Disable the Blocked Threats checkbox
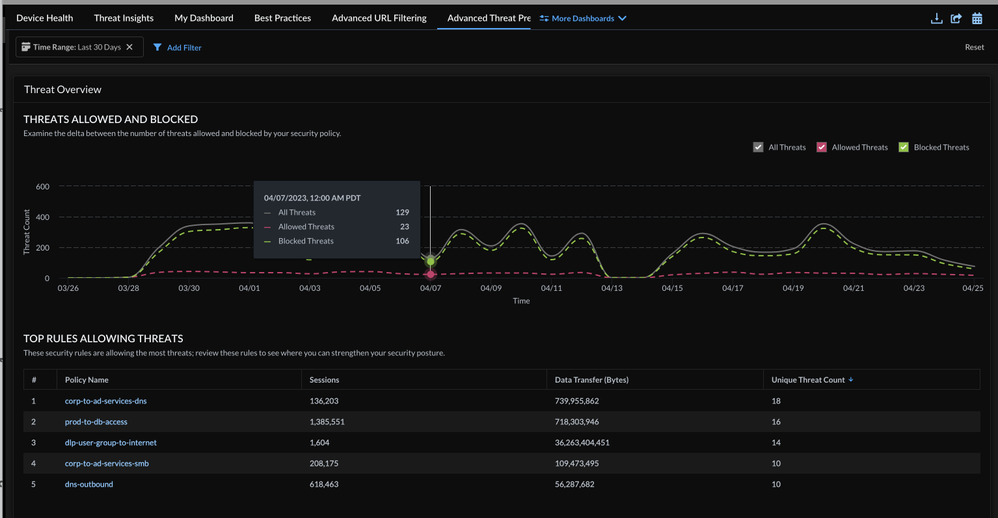Viewport: 998px width, 518px height. (903, 147)
